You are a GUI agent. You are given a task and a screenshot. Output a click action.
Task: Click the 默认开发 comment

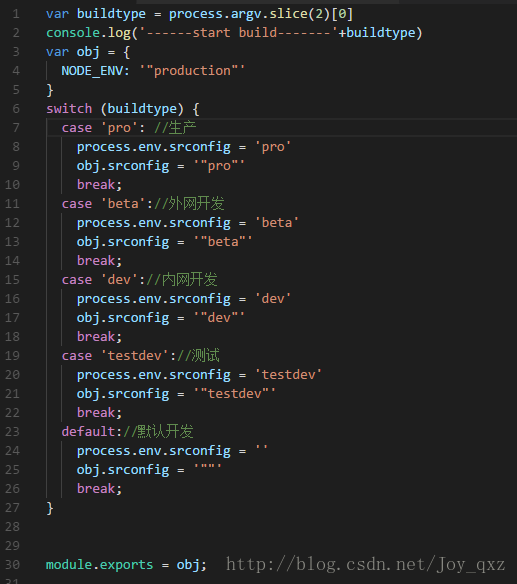click(165, 432)
